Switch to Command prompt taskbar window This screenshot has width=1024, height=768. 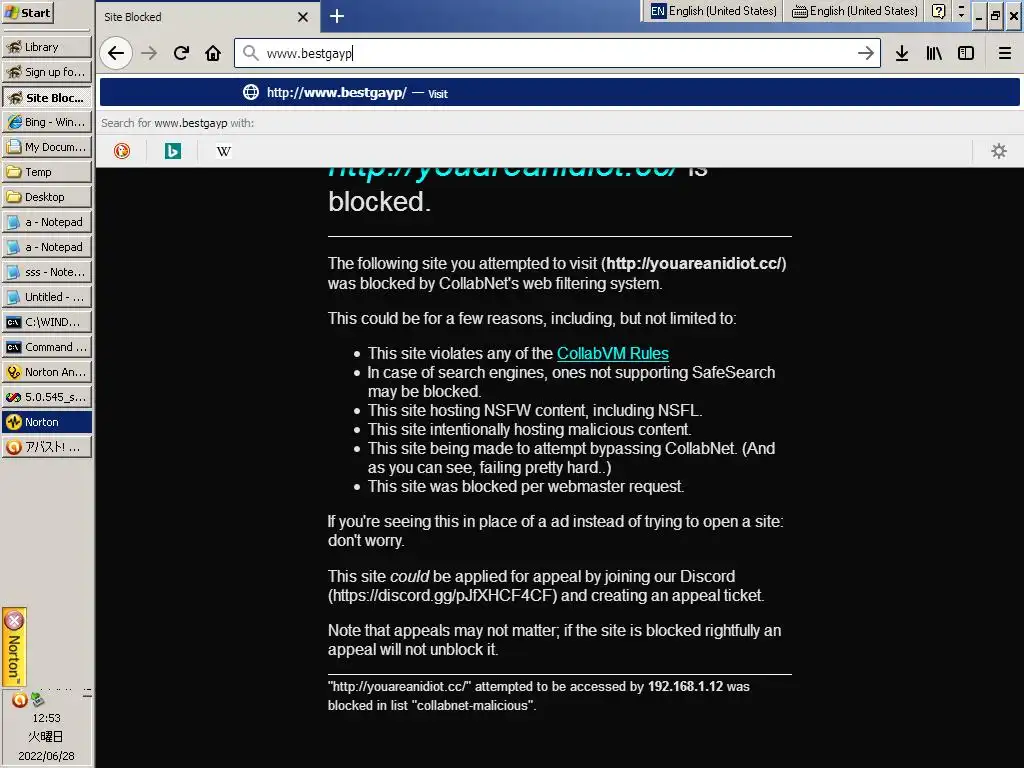[47, 347]
